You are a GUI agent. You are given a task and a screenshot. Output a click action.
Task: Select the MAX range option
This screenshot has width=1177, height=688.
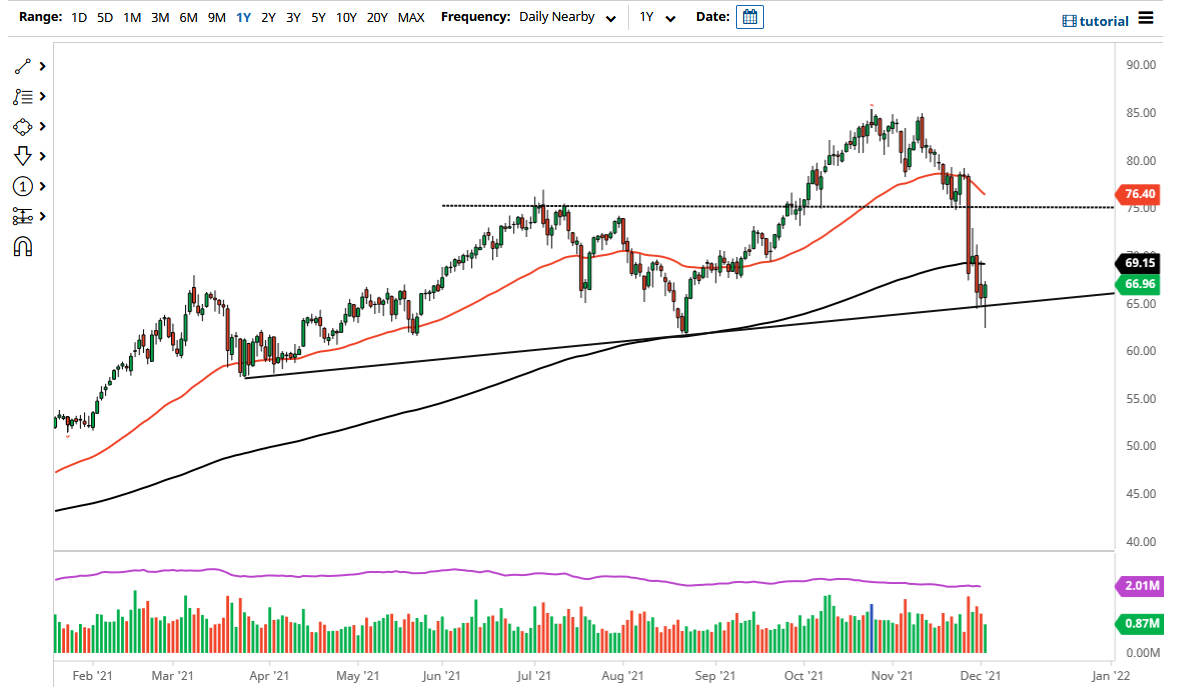tap(410, 17)
